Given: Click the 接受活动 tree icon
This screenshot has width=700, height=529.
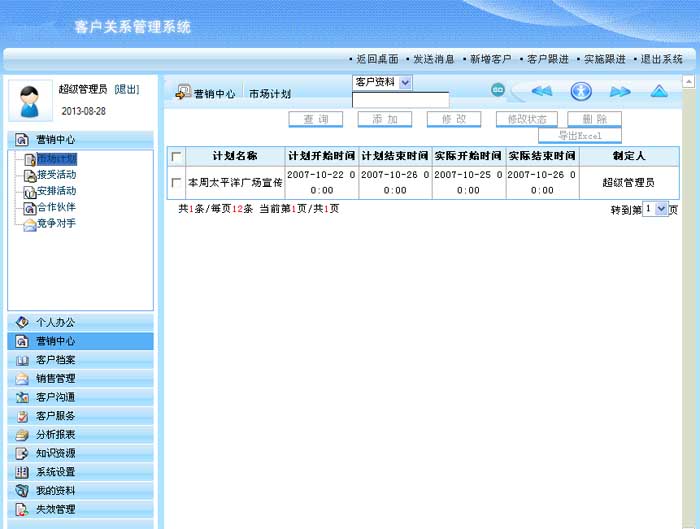Looking at the screenshot, I should (30, 175).
